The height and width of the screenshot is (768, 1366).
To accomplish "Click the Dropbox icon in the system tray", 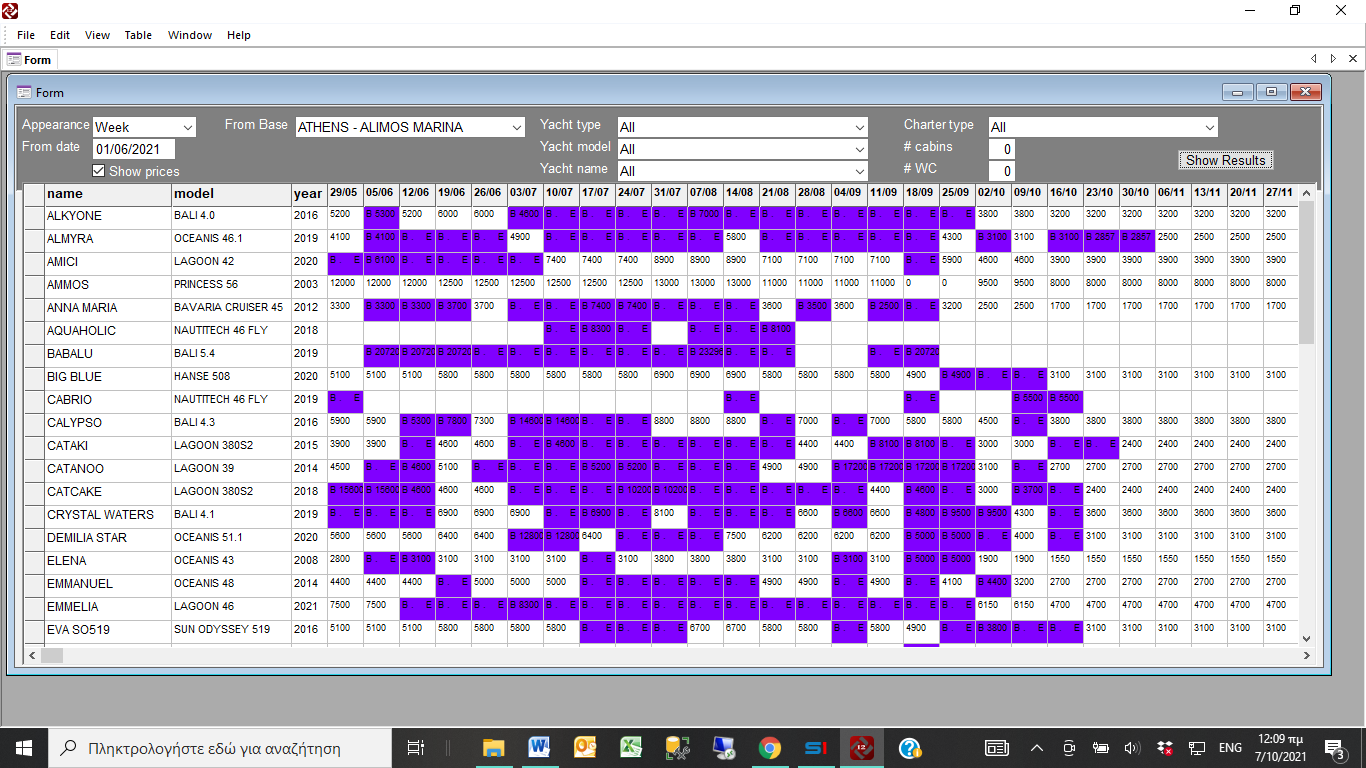I will [1164, 748].
